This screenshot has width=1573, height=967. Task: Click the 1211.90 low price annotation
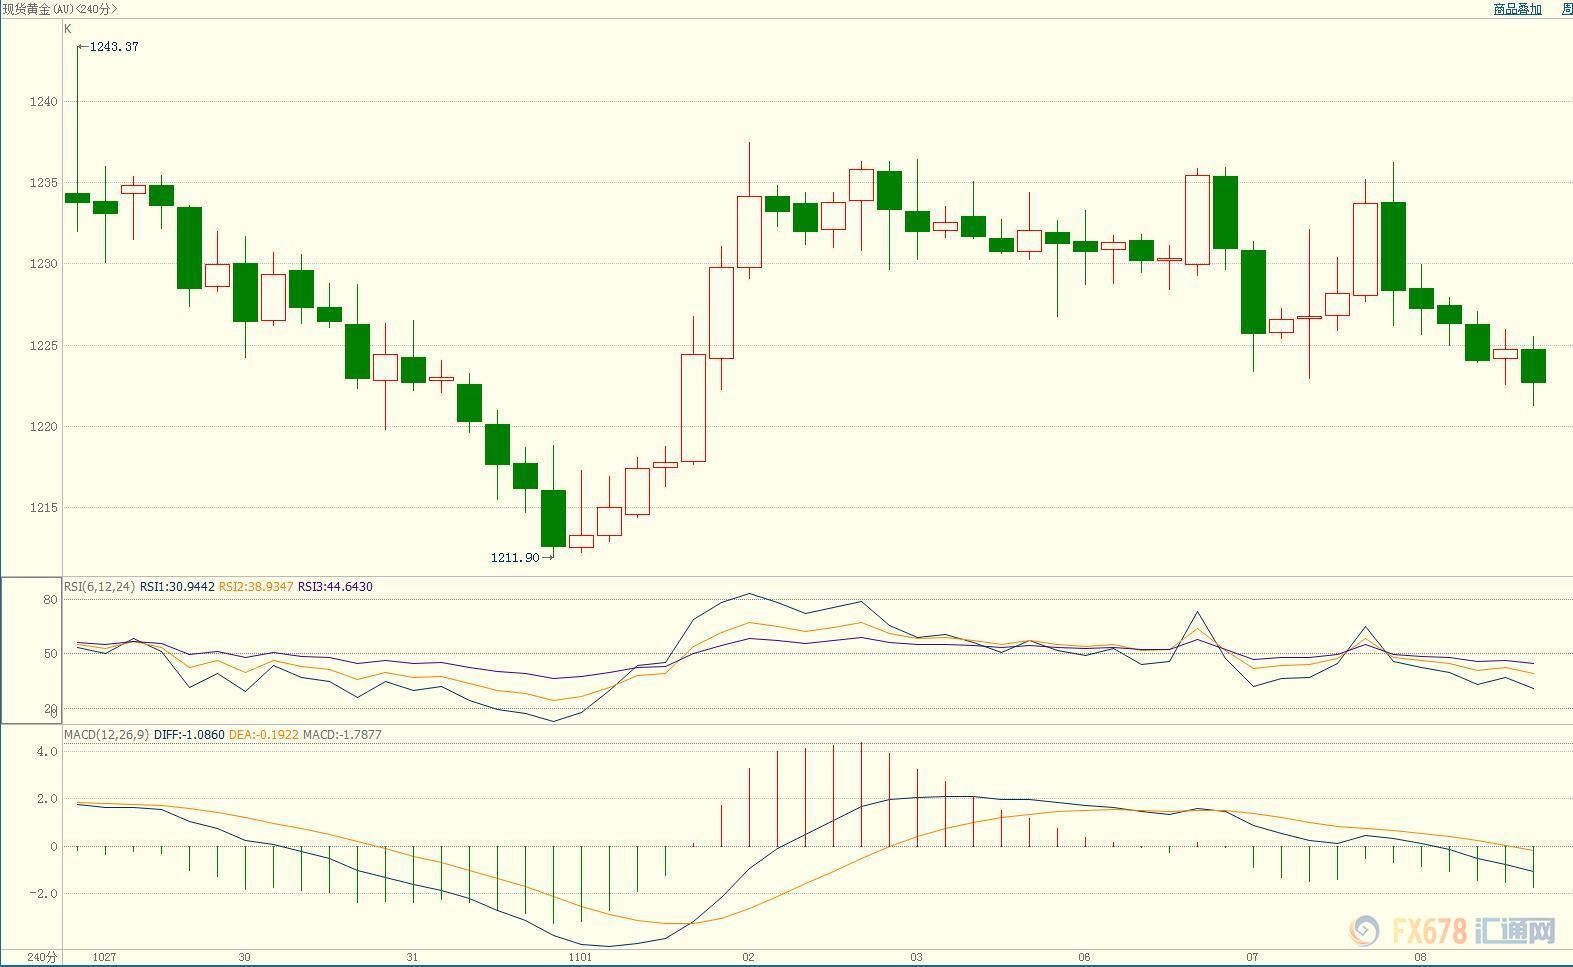click(x=515, y=557)
